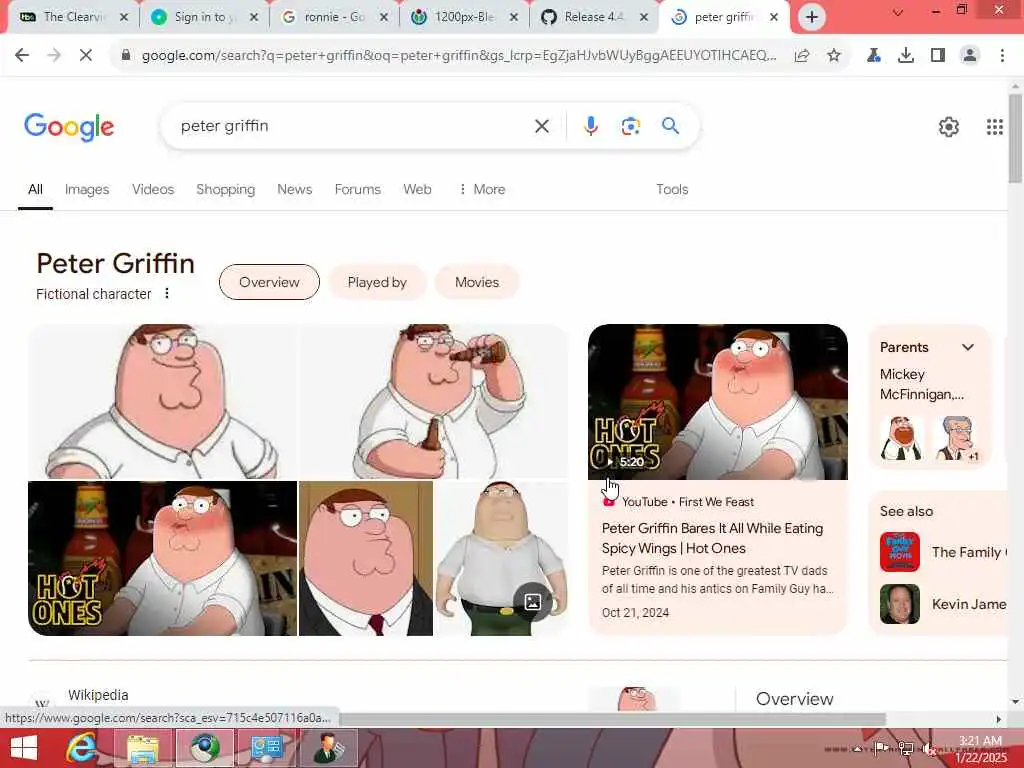Click the address bar URL
The image size is (1024, 768).
click(x=458, y=56)
